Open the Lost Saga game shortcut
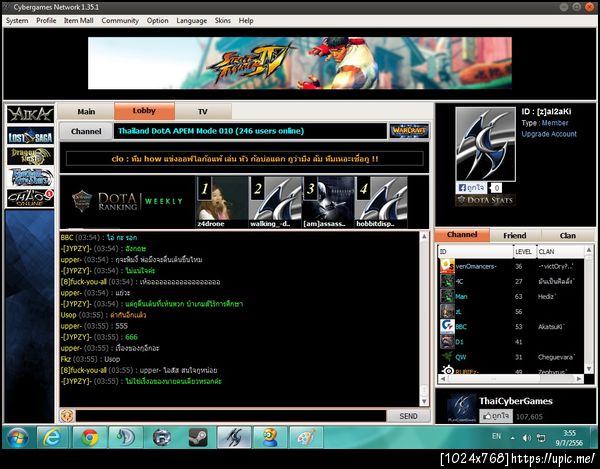The width and height of the screenshot is (600, 469). pyautogui.click(x=30, y=135)
